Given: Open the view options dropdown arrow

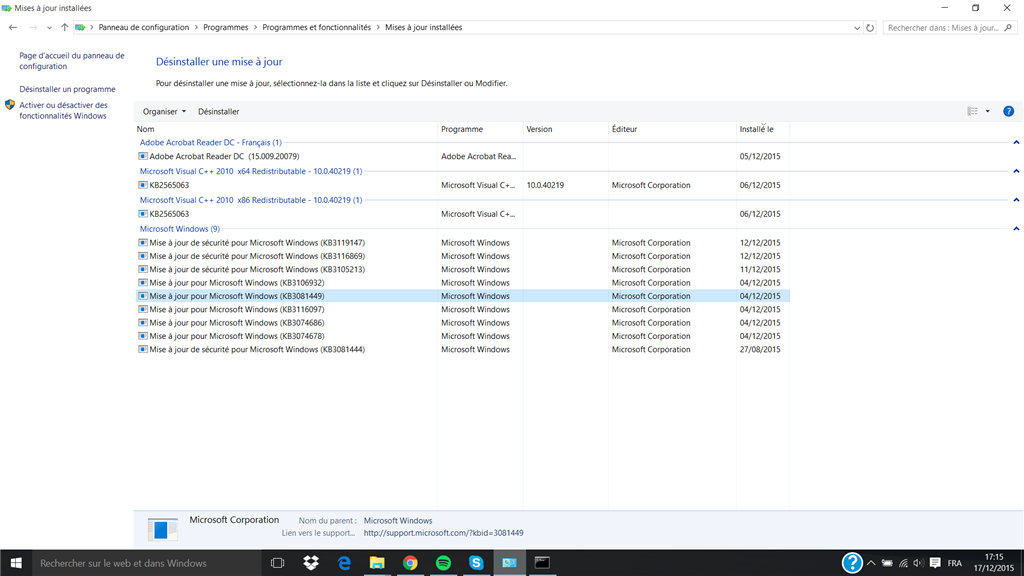Looking at the screenshot, I should click(987, 112).
